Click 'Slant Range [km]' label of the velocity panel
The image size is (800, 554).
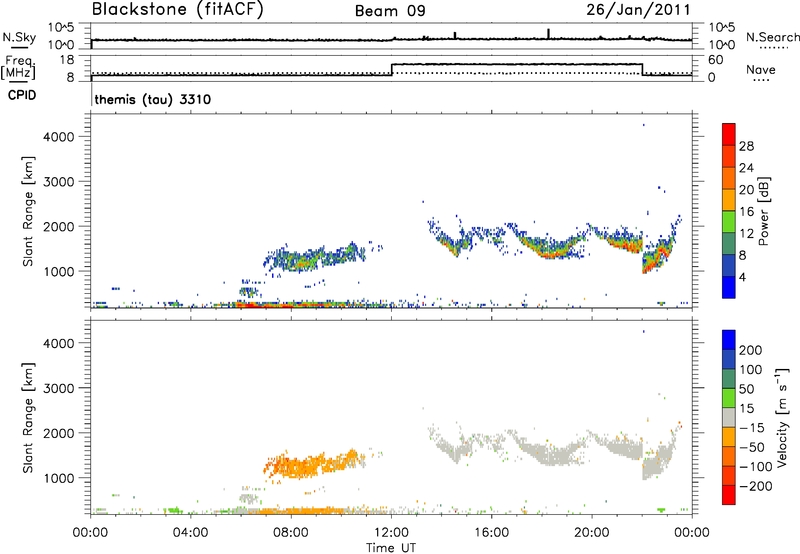pos(28,418)
